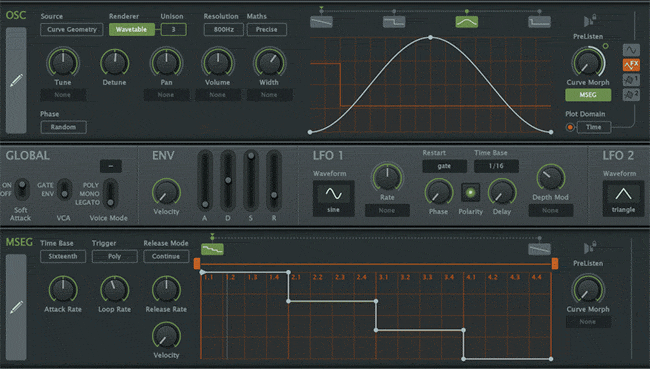Select the grey MSEG curve thumbnail at right
The width and height of the screenshot is (650, 369).
(539, 249)
